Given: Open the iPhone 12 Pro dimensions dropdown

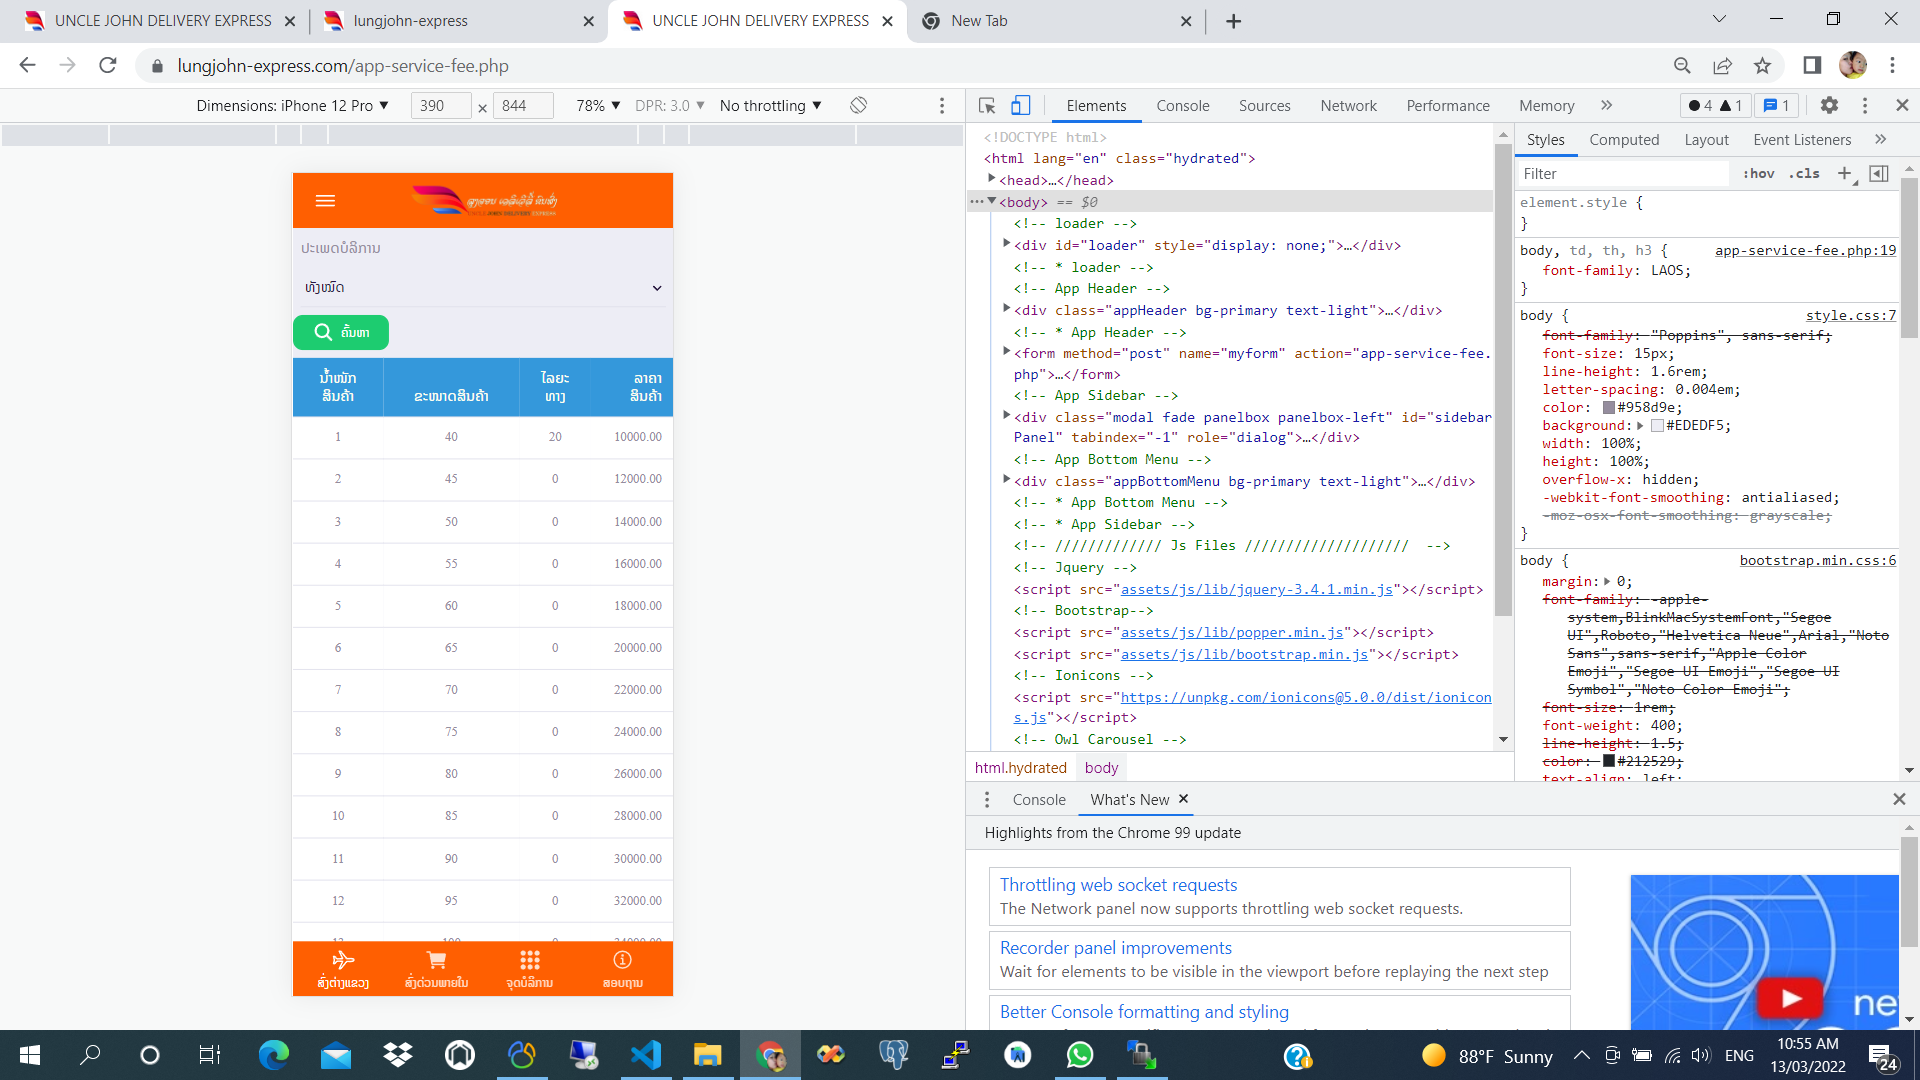Looking at the screenshot, I should (x=292, y=105).
